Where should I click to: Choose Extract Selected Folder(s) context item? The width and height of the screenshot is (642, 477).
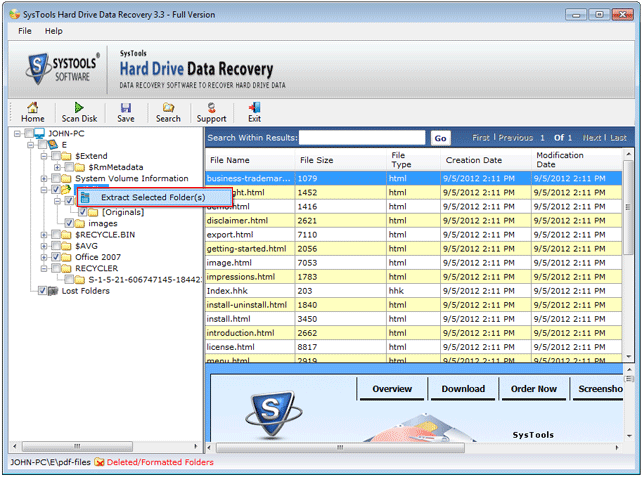(x=155, y=198)
